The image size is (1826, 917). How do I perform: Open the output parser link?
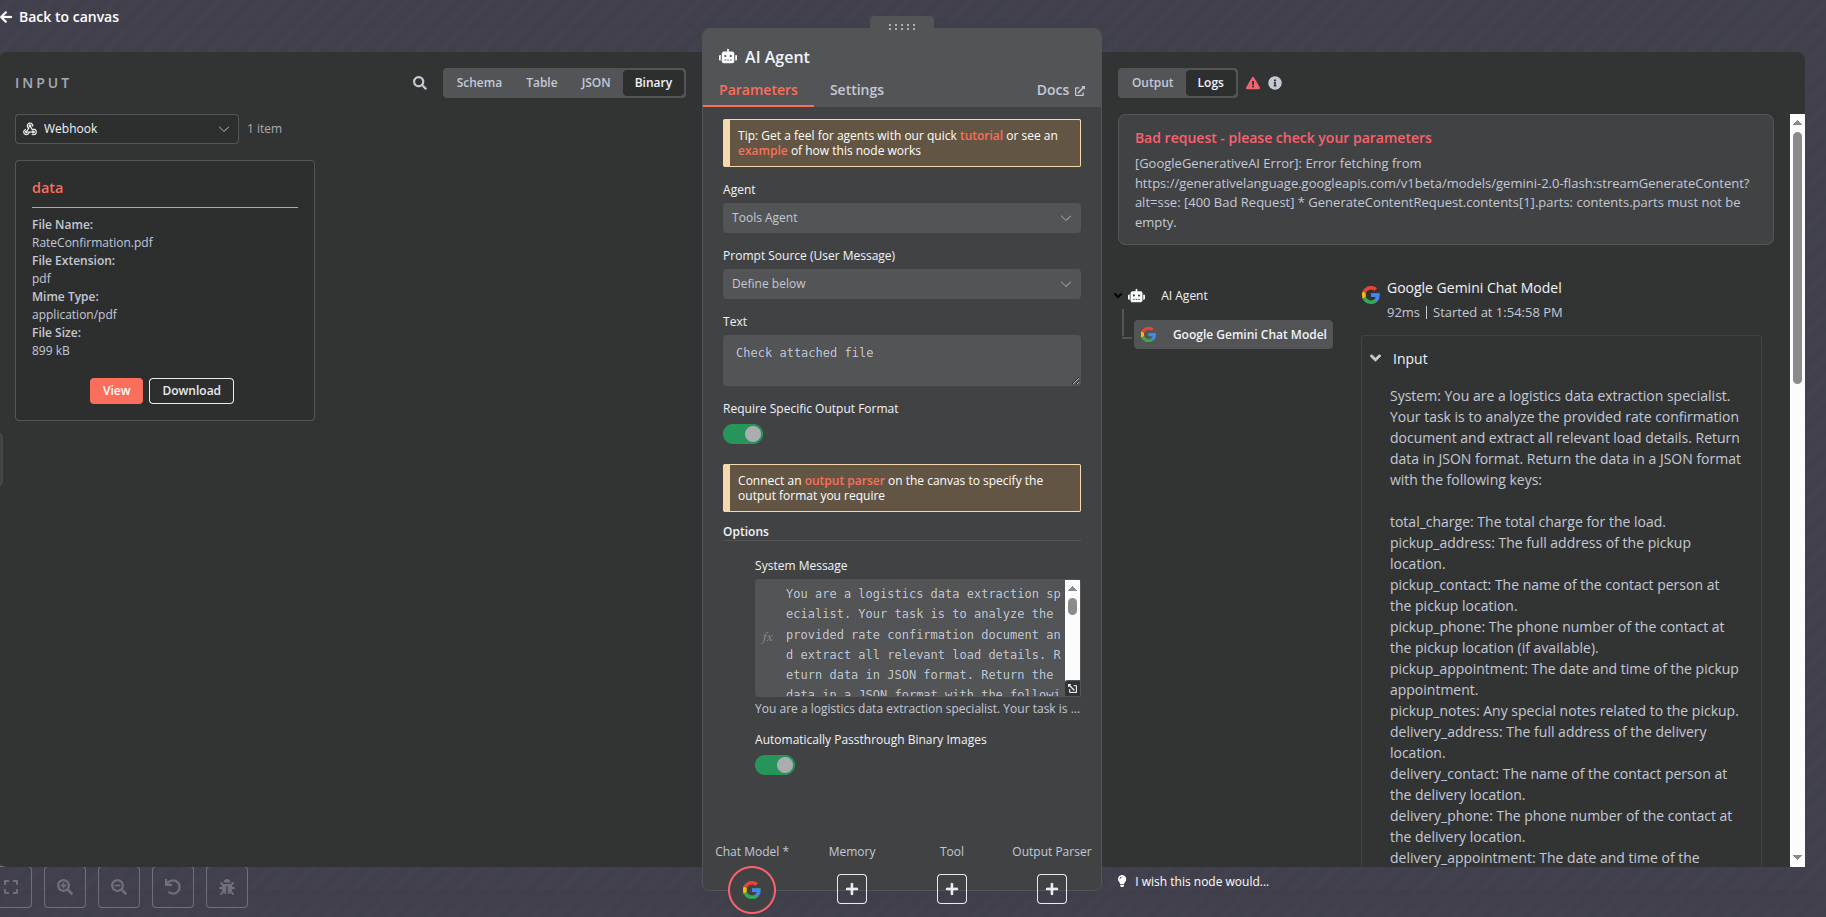pyautogui.click(x=845, y=481)
